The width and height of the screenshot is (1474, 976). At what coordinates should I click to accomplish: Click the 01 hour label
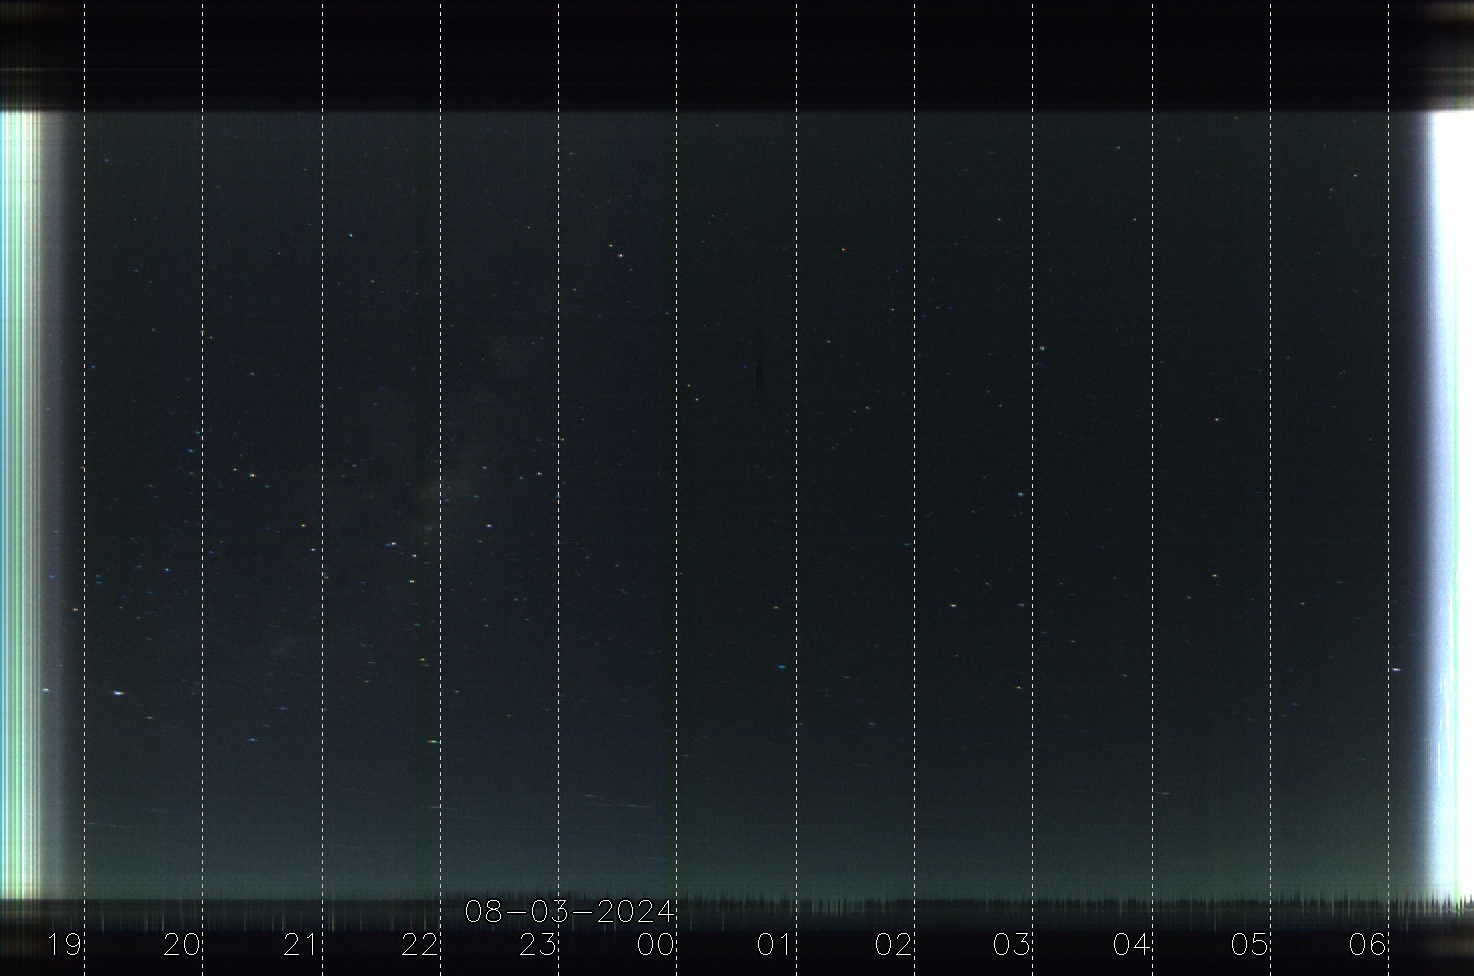(775, 944)
